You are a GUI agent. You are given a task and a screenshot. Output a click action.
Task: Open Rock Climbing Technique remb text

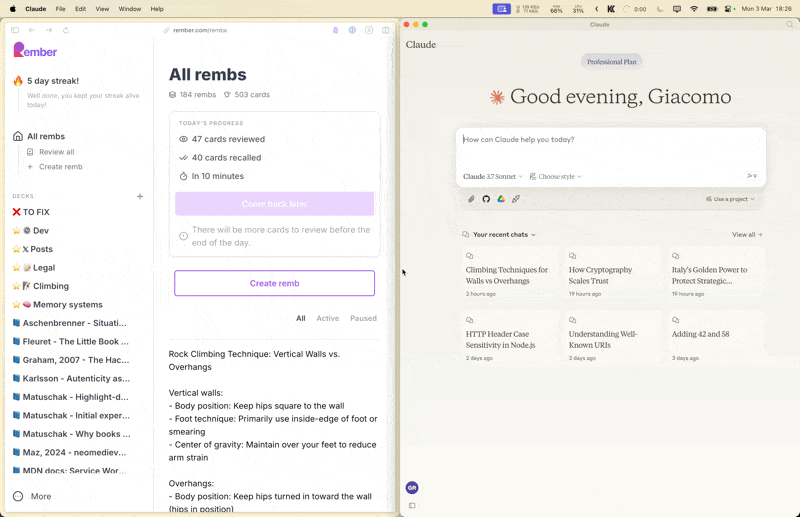click(x=254, y=360)
